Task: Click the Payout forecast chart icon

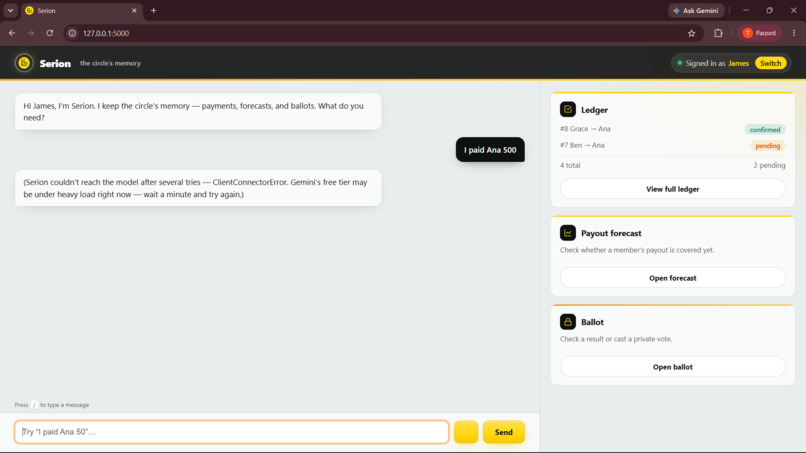Action: pyautogui.click(x=567, y=233)
